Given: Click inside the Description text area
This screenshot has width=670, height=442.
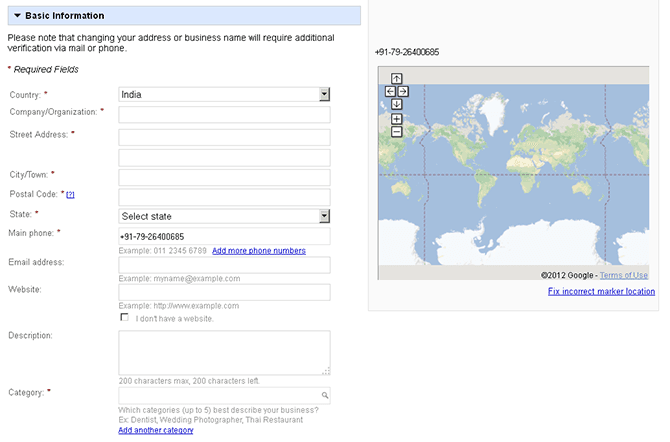Looking at the screenshot, I should click(224, 352).
